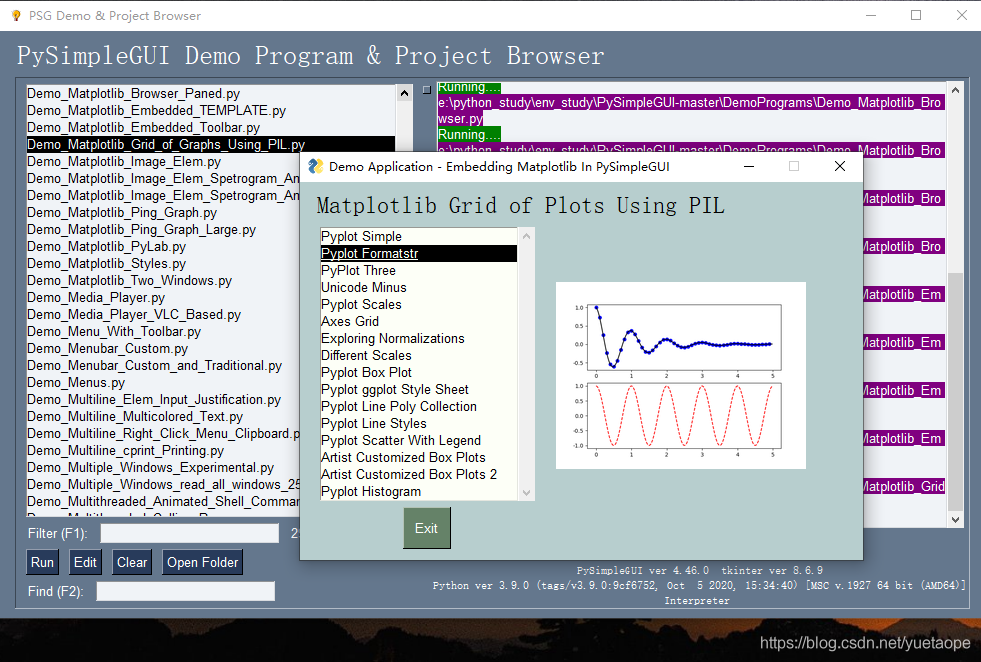Screen dimensions: 981x662
Task: Select Different Scales entry
Action: 419,355
